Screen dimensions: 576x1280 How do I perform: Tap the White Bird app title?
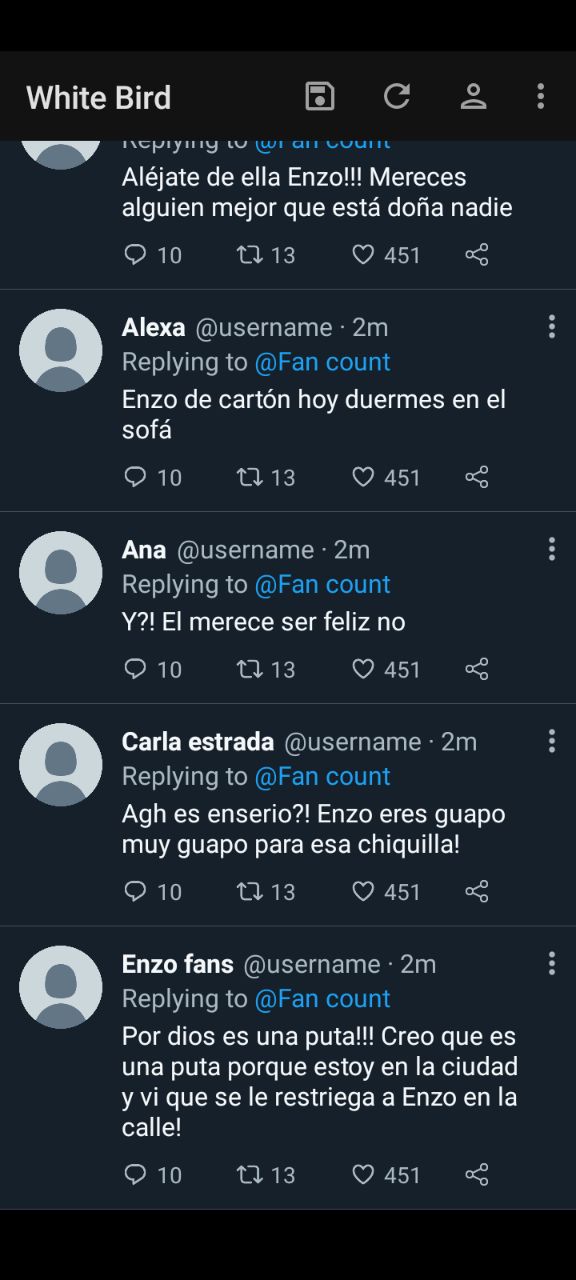point(99,97)
